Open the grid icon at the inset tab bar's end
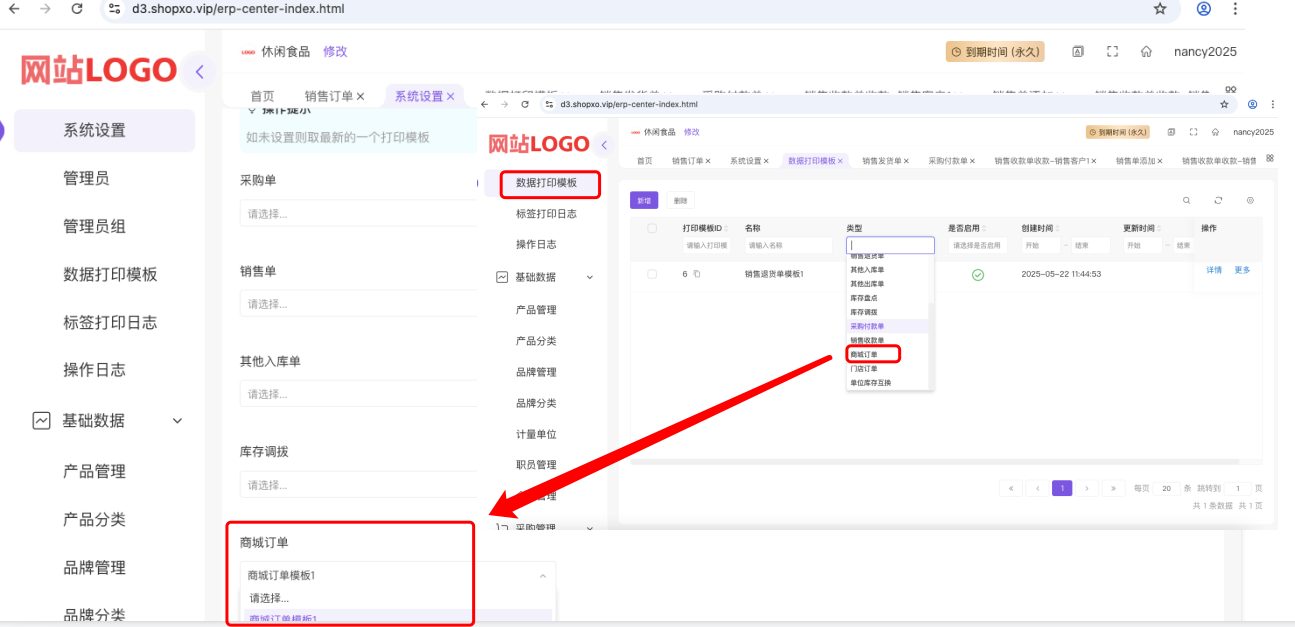The width and height of the screenshot is (1295, 627). pos(1270,158)
